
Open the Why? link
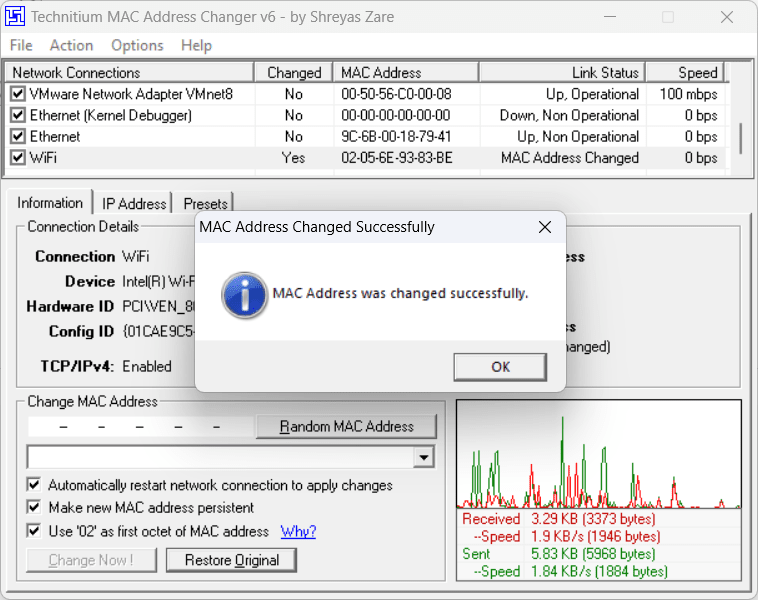pos(298,531)
